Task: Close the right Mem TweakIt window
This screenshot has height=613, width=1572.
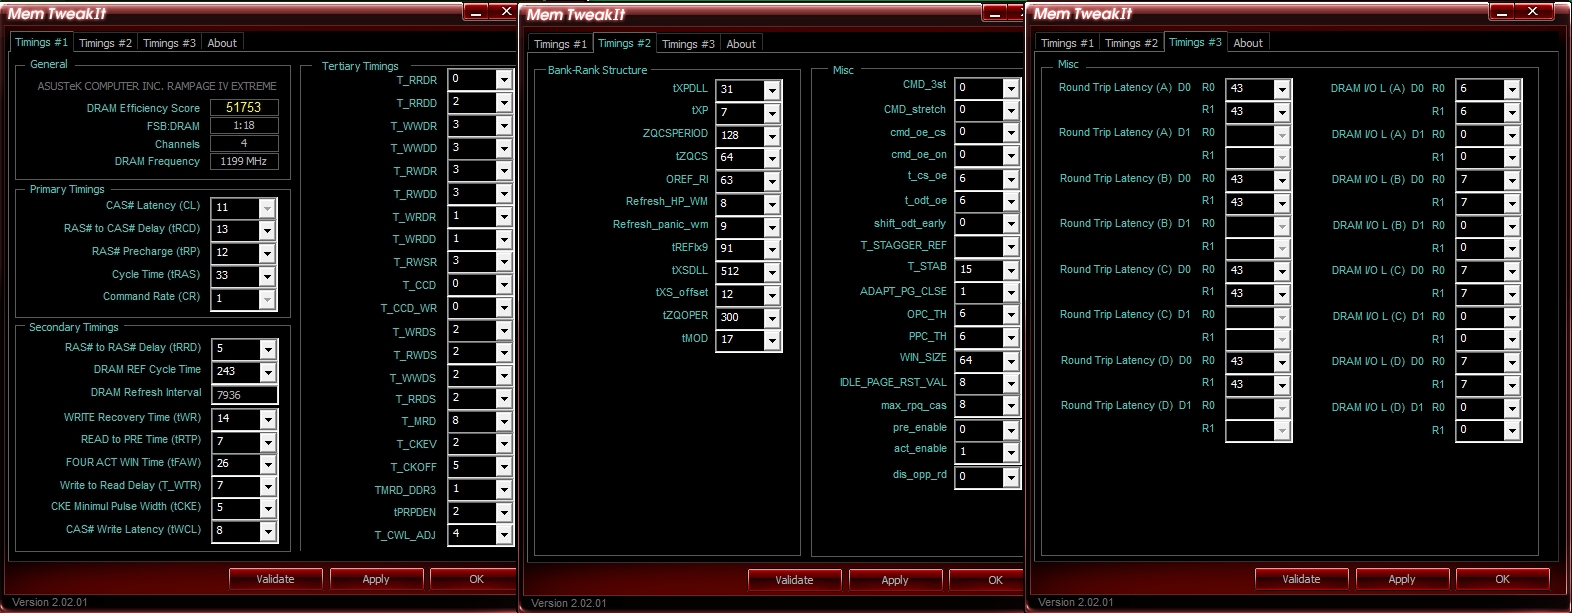Action: point(1533,12)
